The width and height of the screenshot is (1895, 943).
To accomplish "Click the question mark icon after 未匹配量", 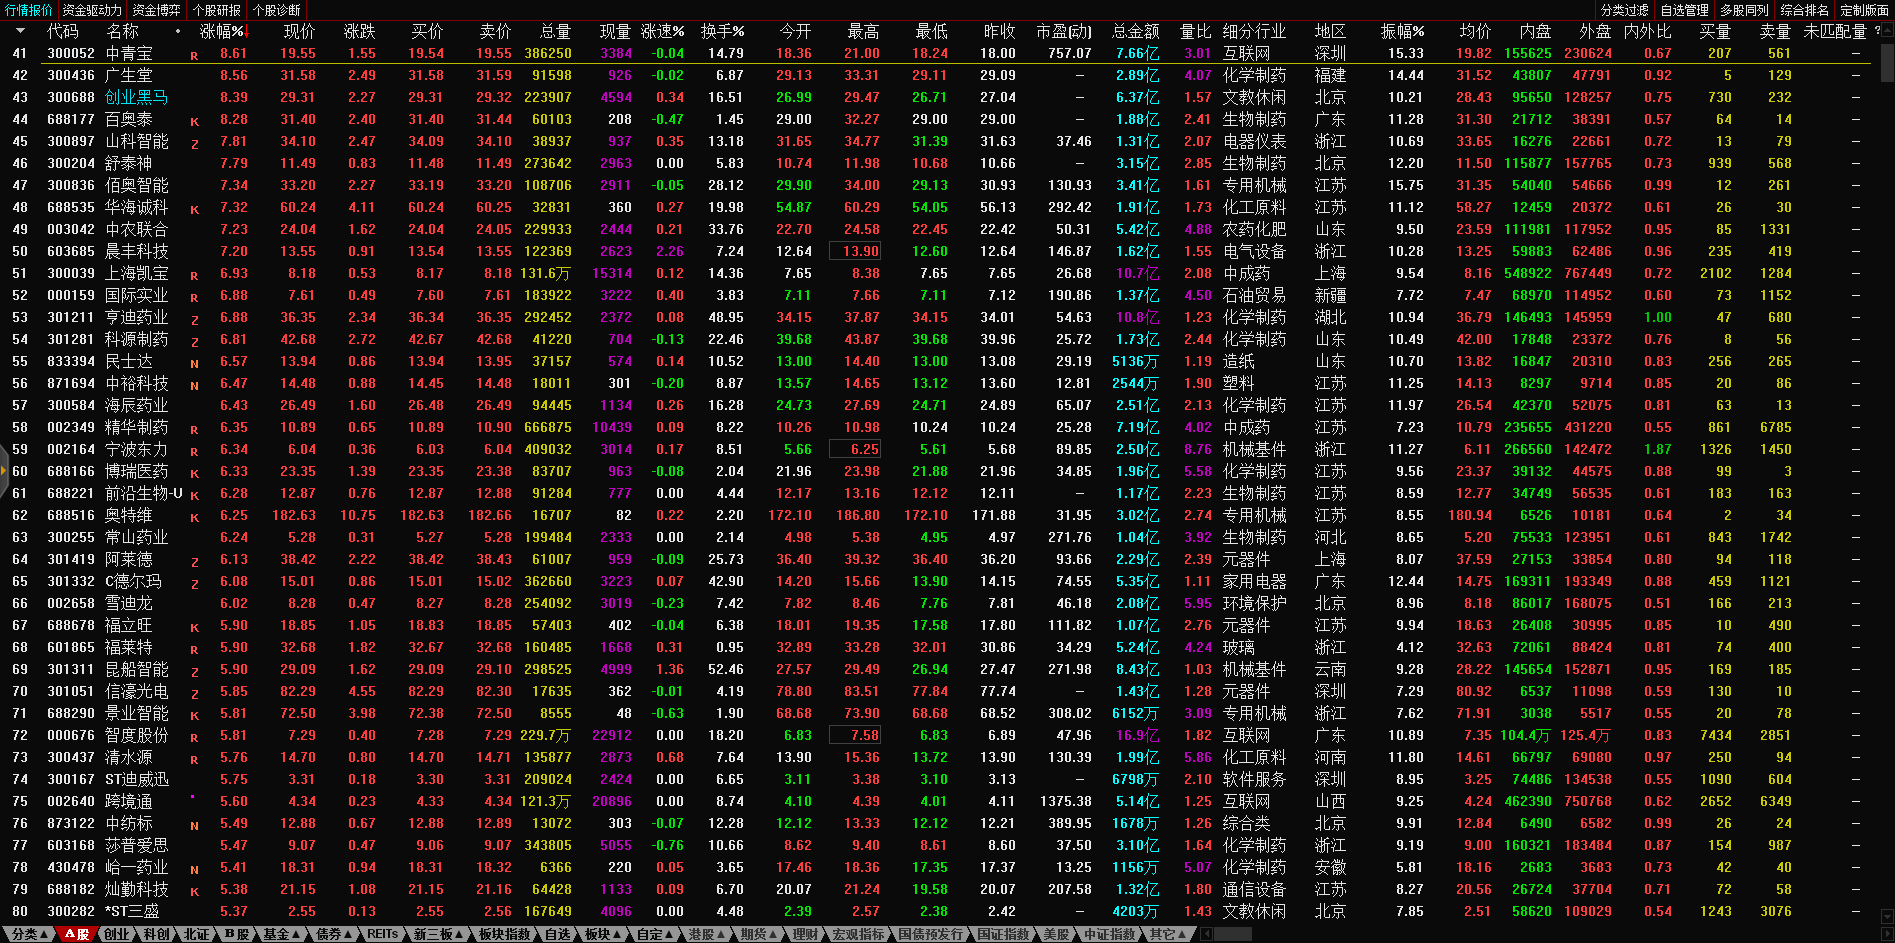I will coord(1877,31).
